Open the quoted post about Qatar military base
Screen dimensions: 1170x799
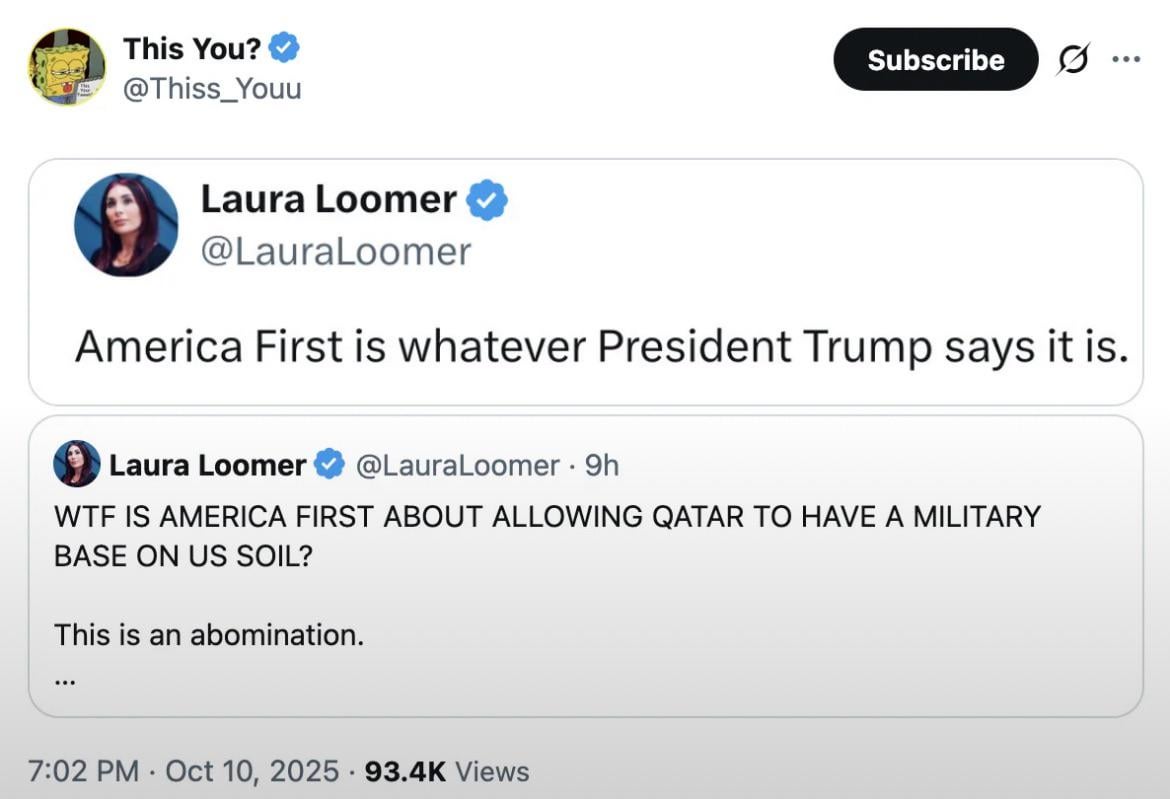tap(547, 534)
